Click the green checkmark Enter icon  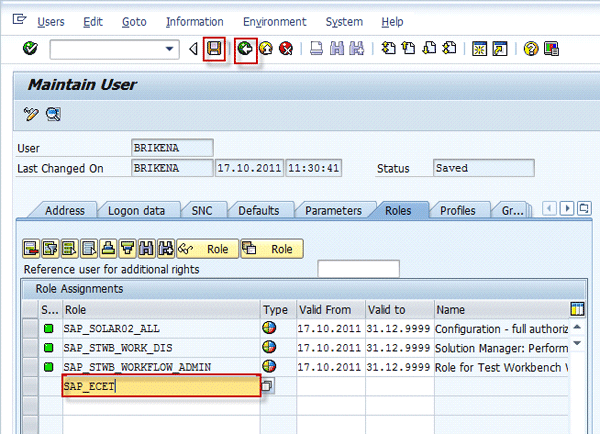pos(30,49)
